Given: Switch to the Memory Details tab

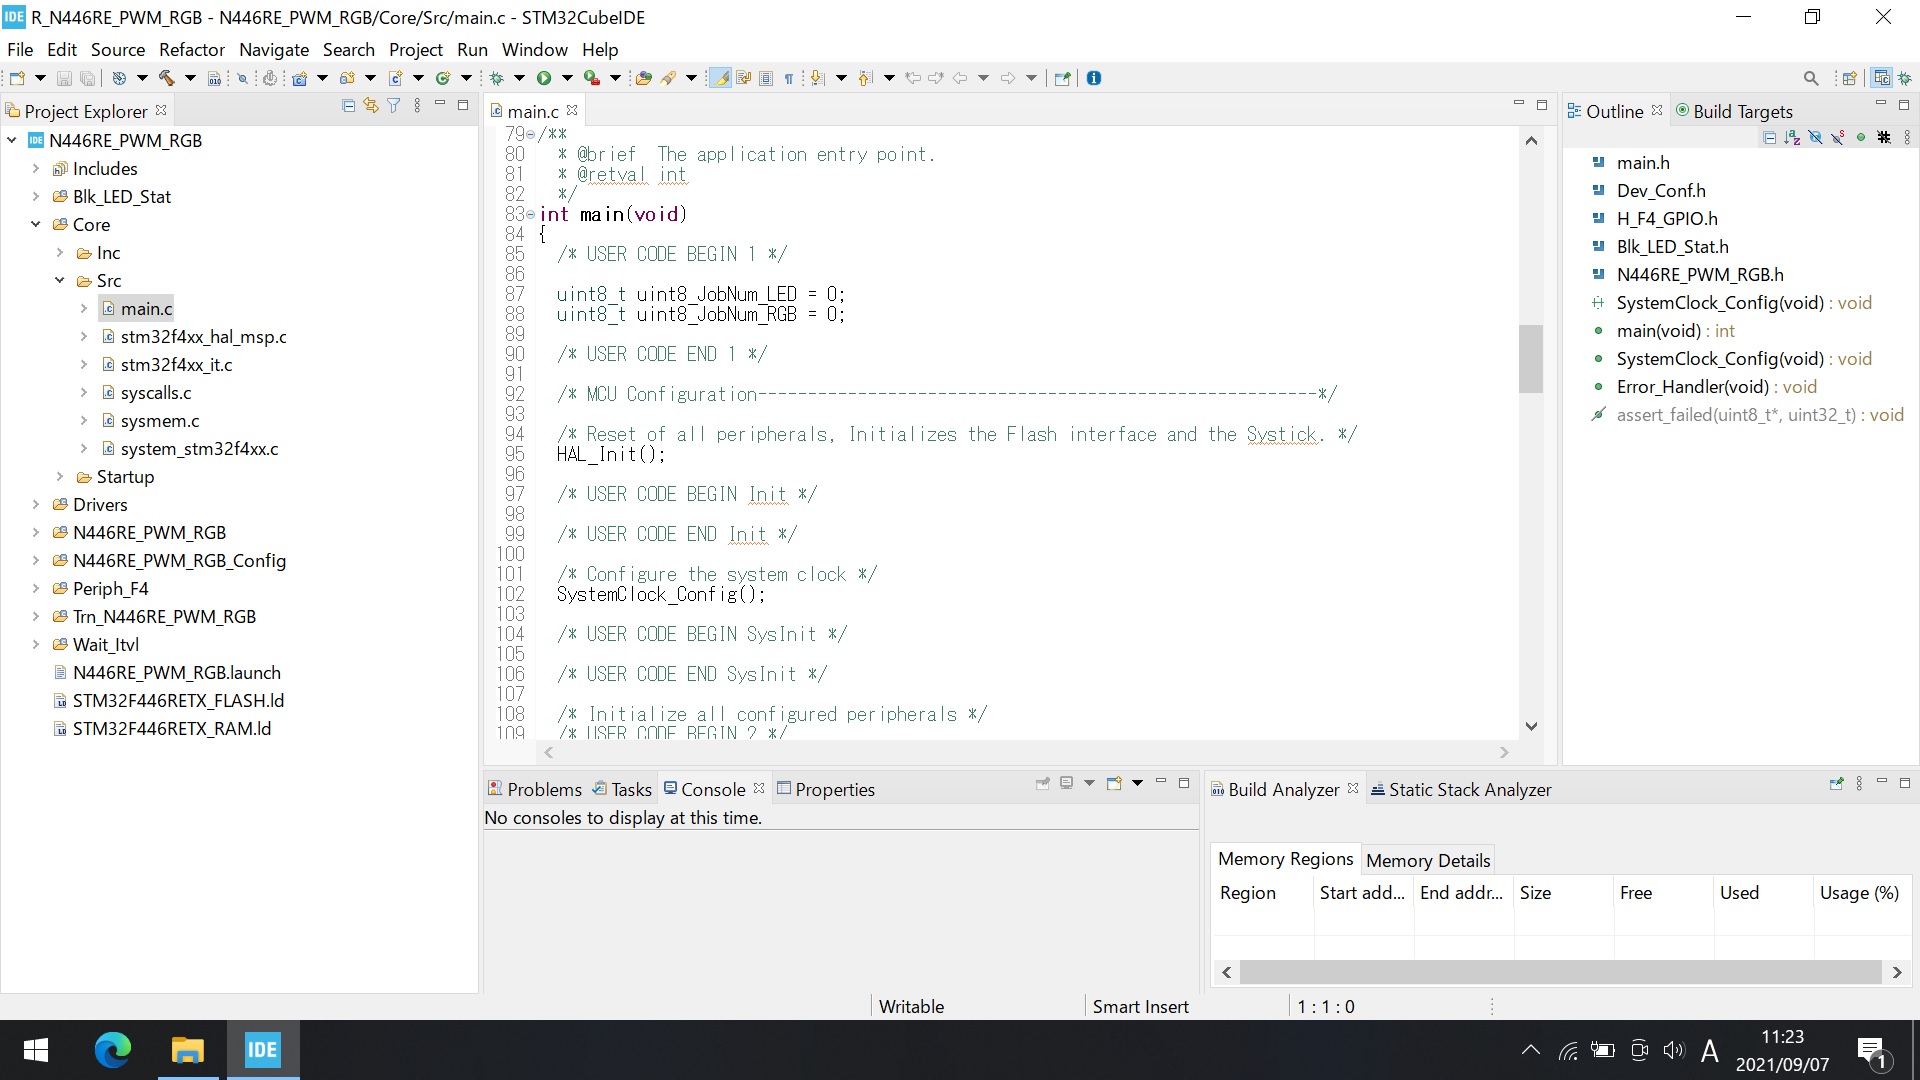Looking at the screenshot, I should [1428, 860].
